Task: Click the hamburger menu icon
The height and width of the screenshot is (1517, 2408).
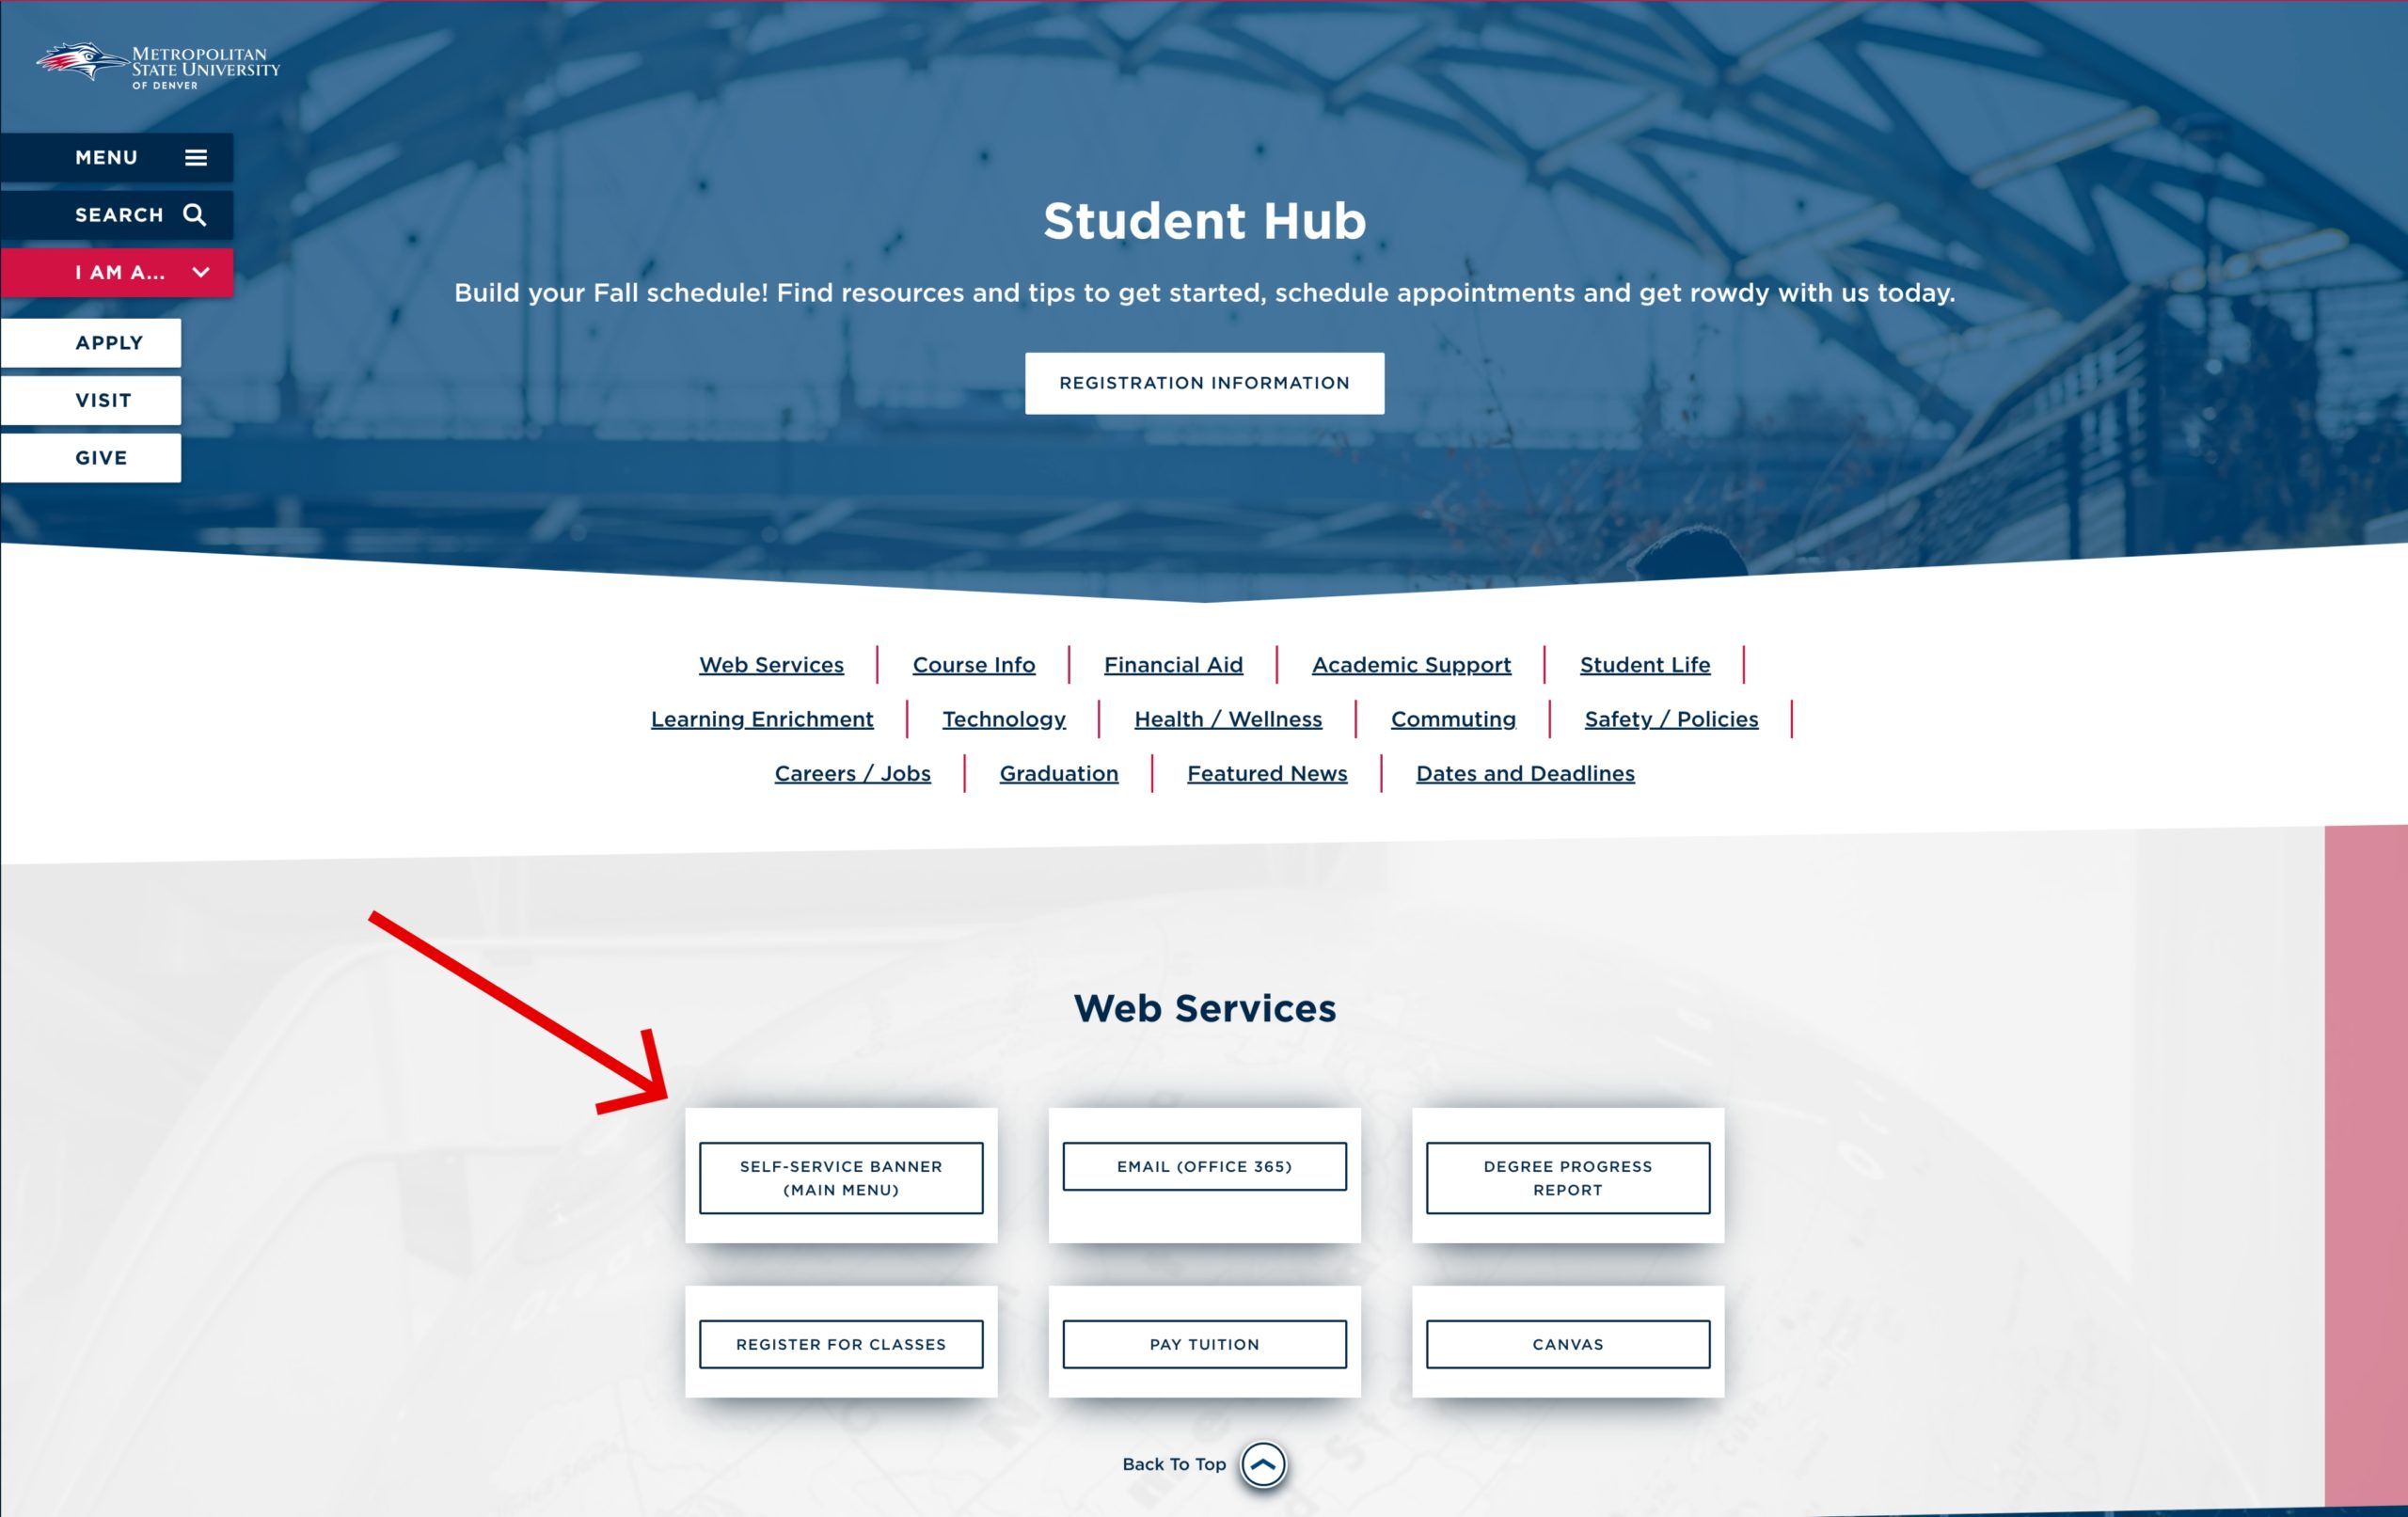Action: coord(196,155)
